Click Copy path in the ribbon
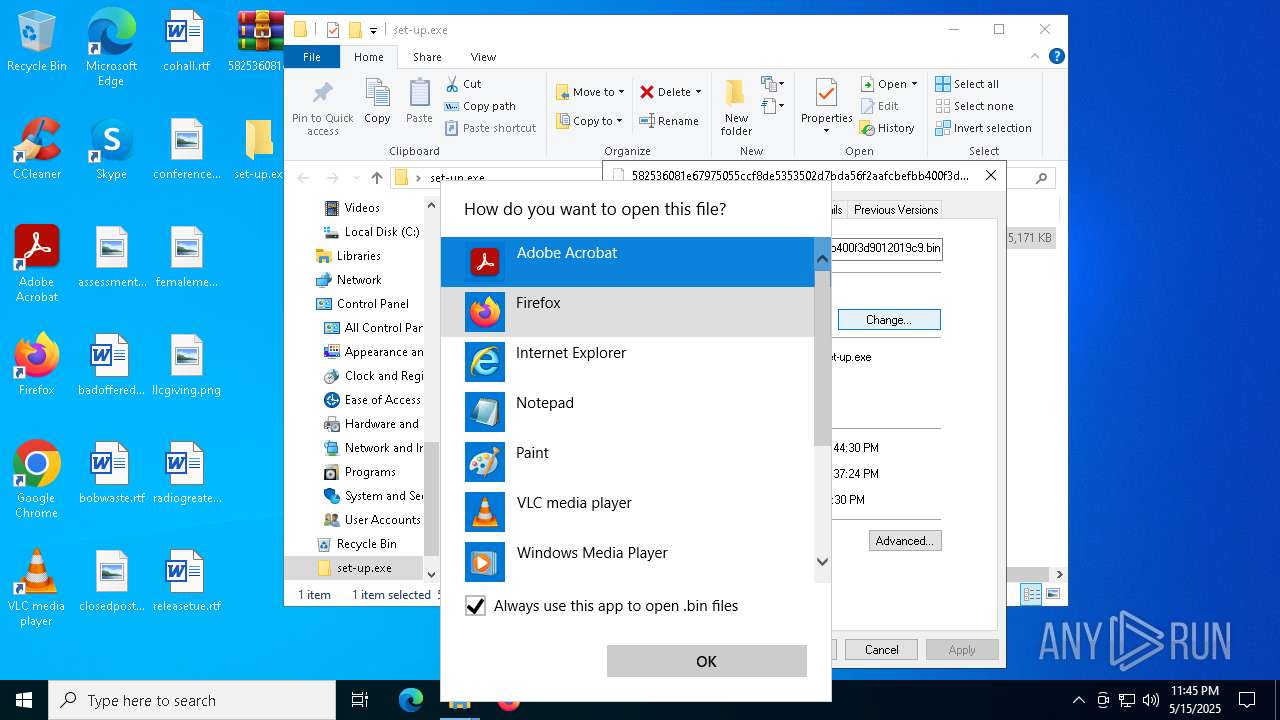 point(480,106)
